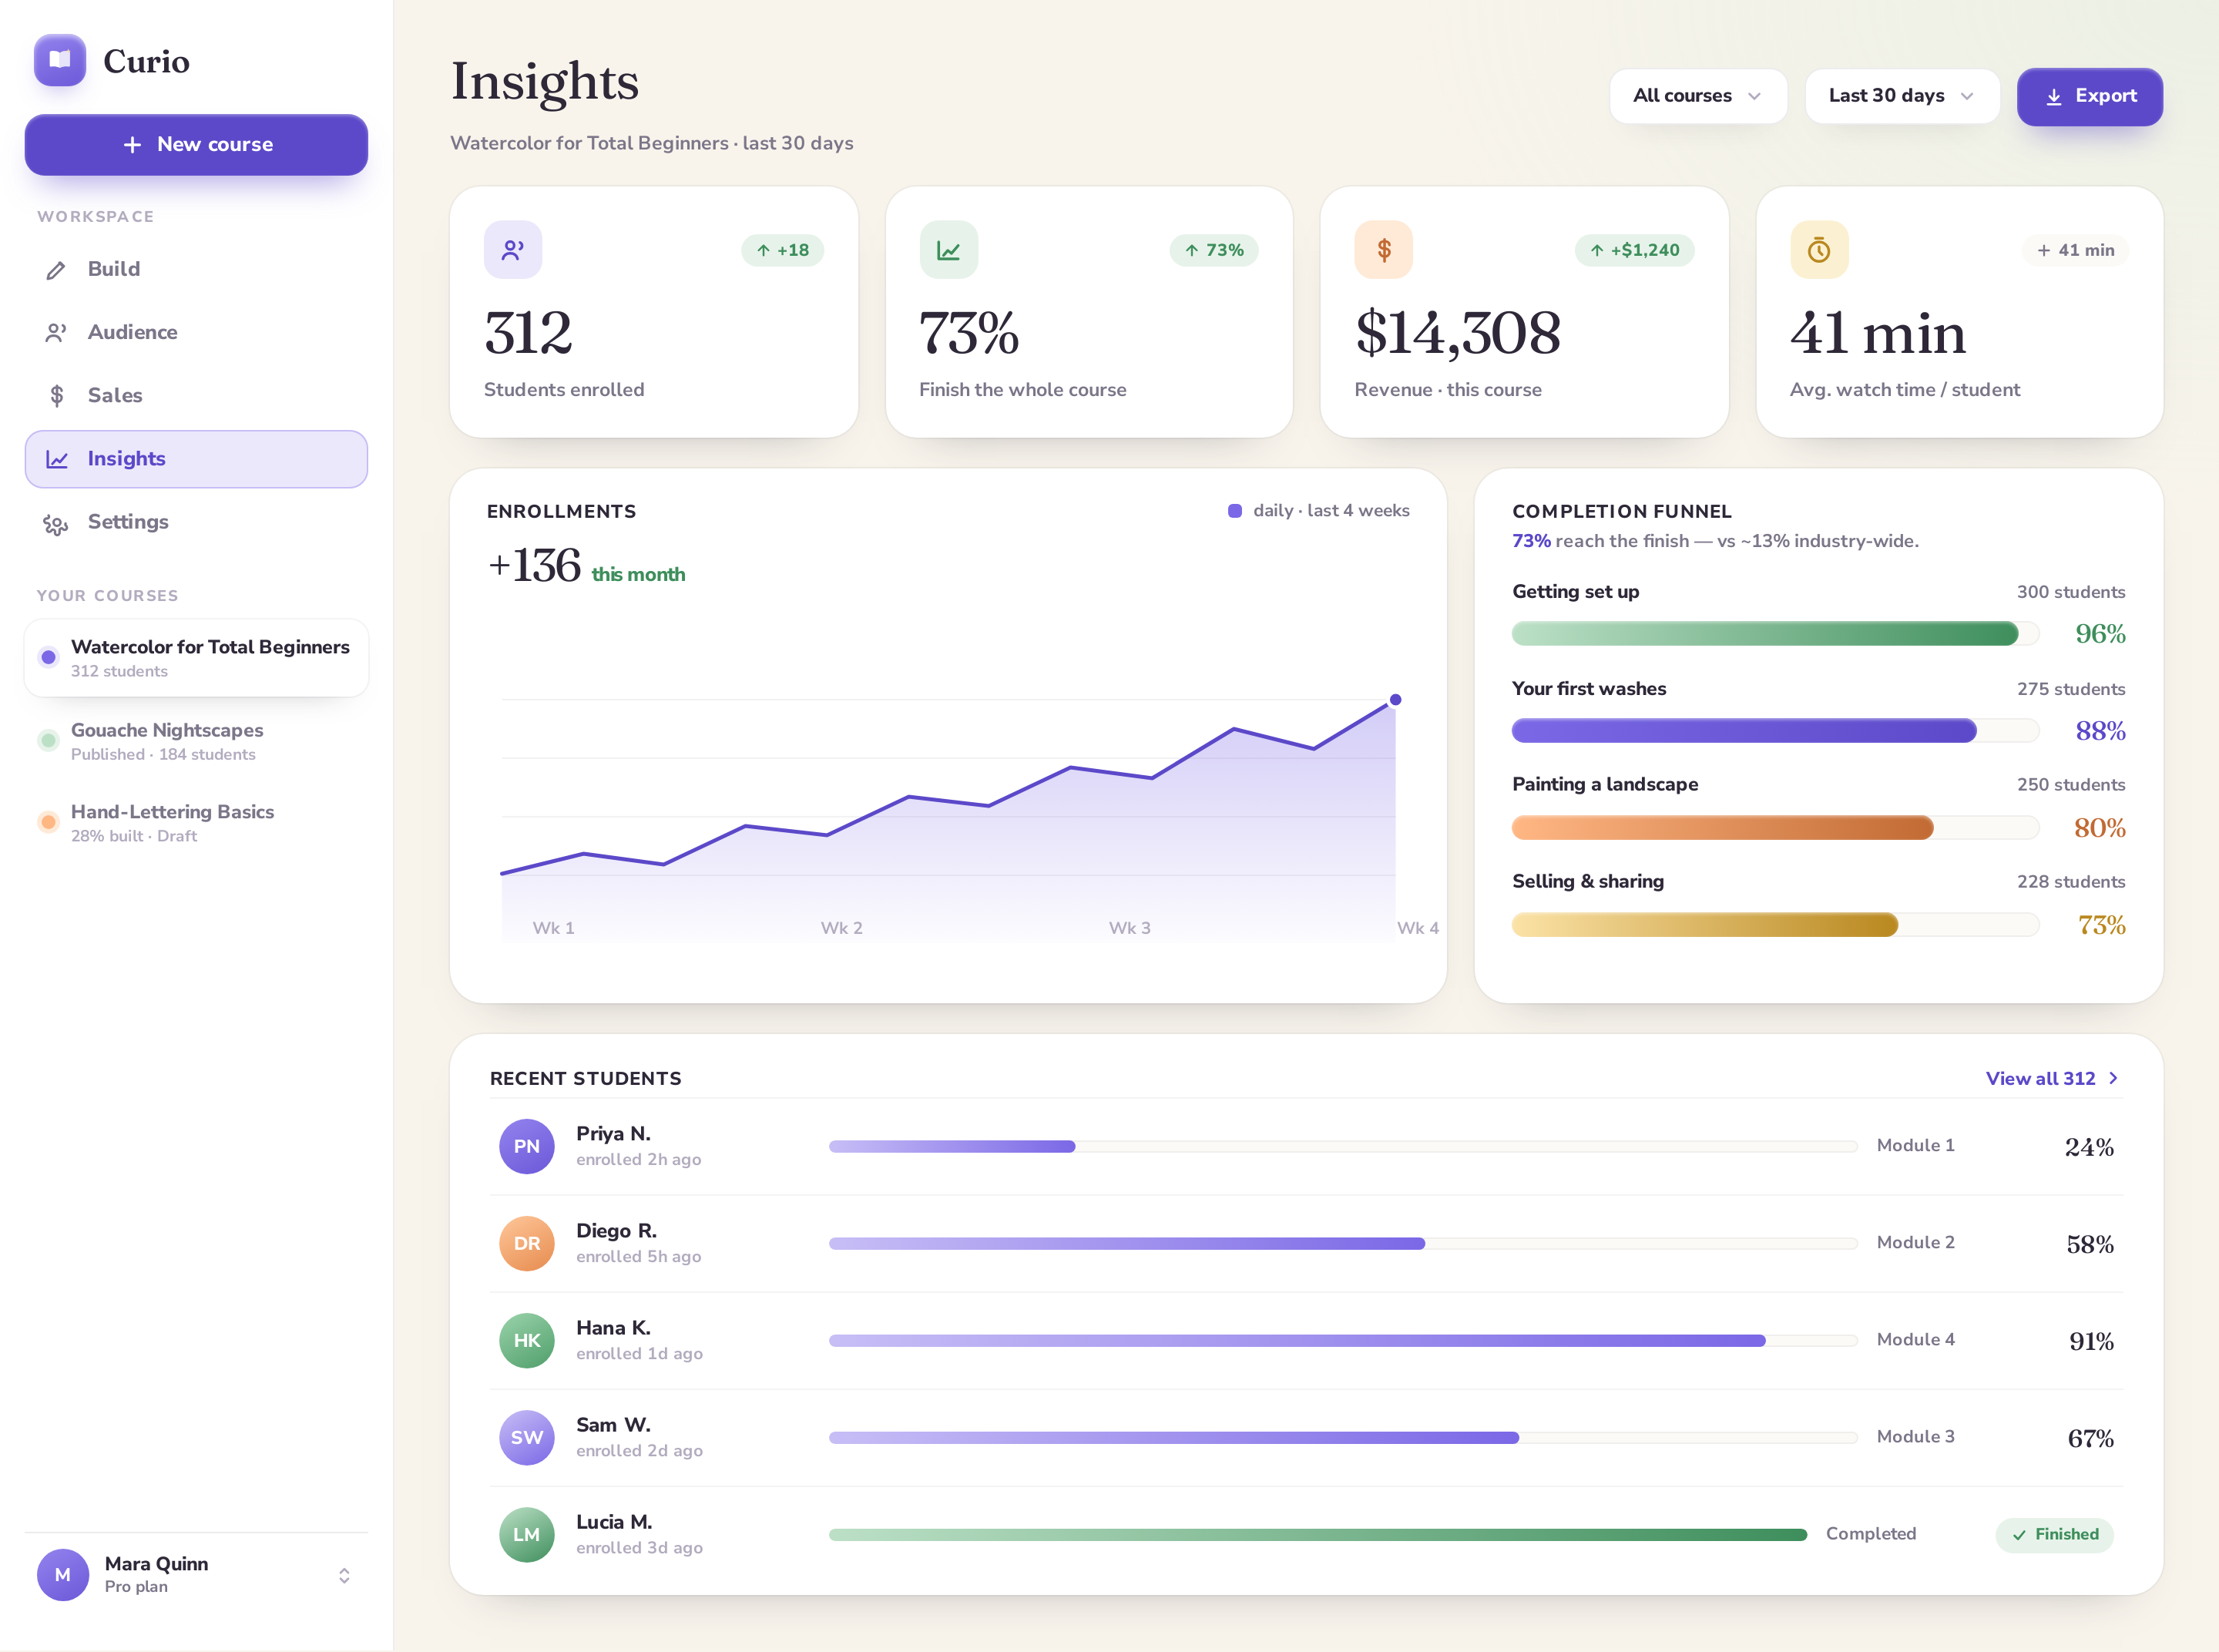
Task: Click the 58% progress value for Diego R.
Action: (x=2090, y=1244)
